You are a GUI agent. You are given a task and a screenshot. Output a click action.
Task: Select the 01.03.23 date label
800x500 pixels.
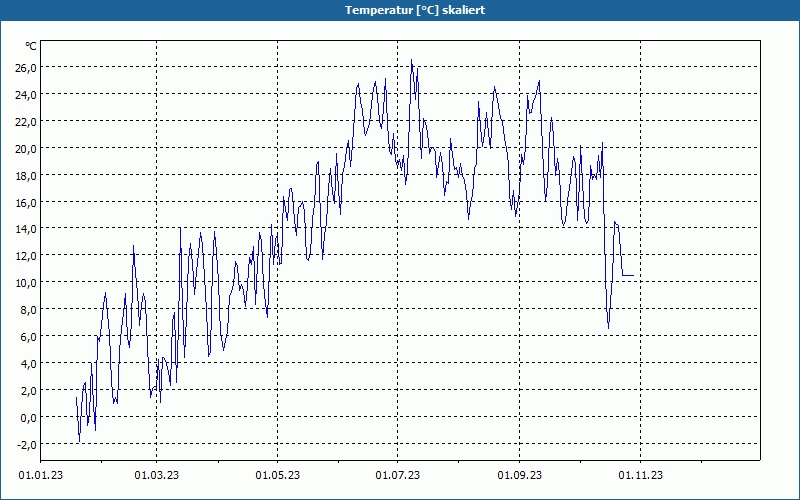point(157,476)
